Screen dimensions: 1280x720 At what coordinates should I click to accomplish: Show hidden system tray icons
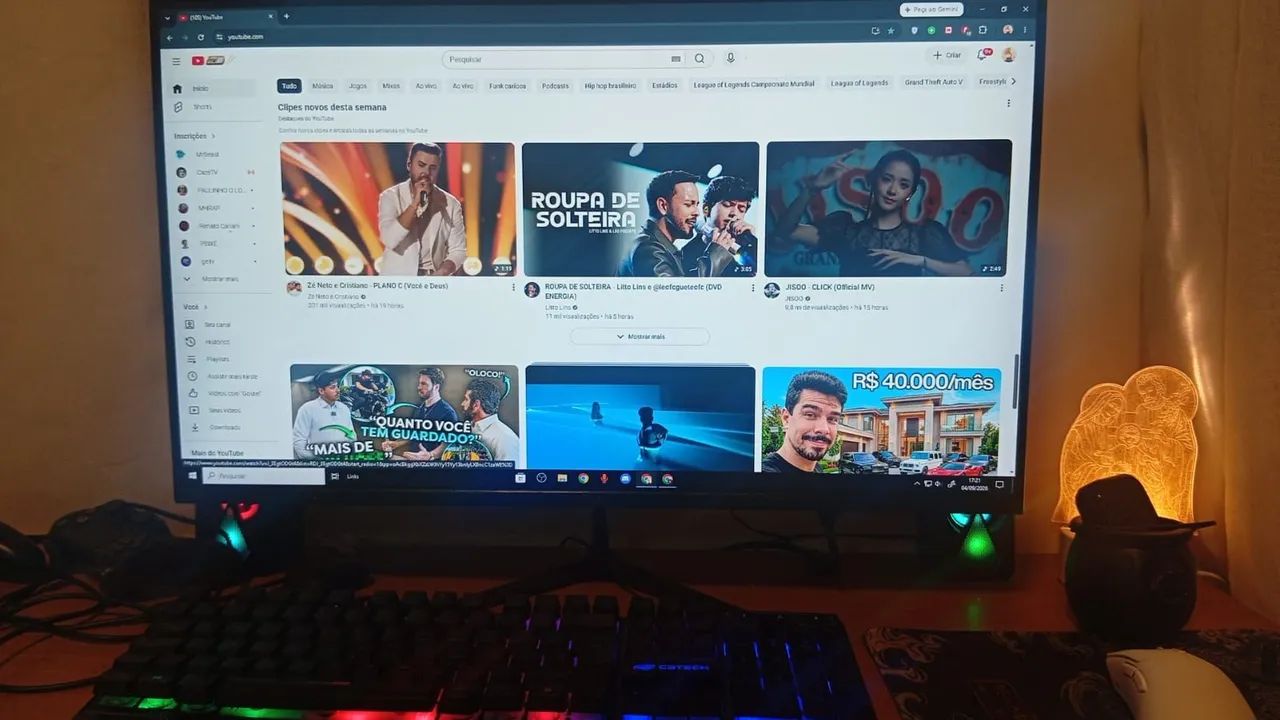917,483
